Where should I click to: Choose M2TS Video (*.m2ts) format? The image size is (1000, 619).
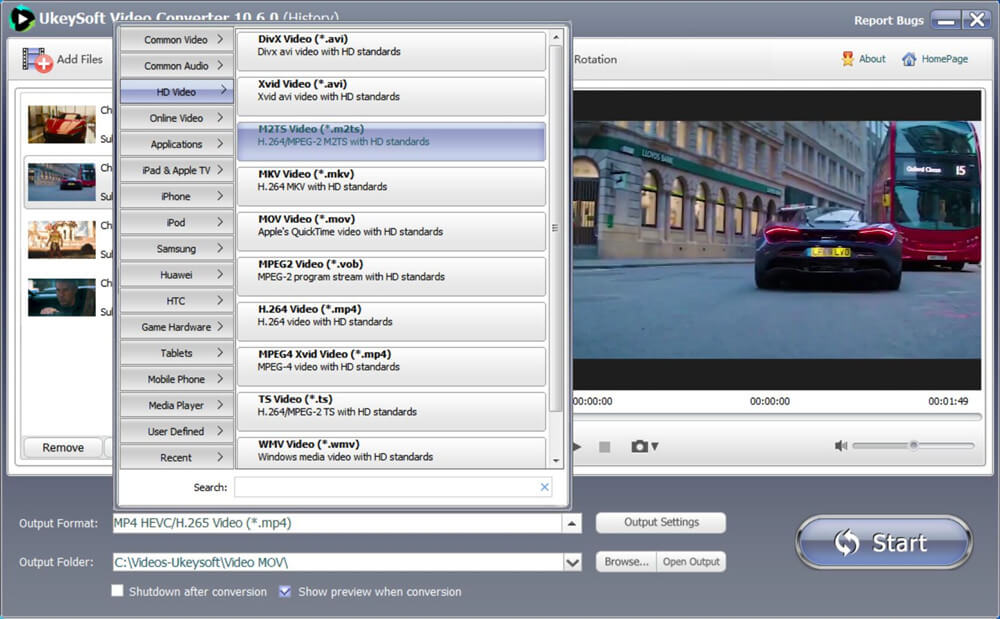coord(392,141)
